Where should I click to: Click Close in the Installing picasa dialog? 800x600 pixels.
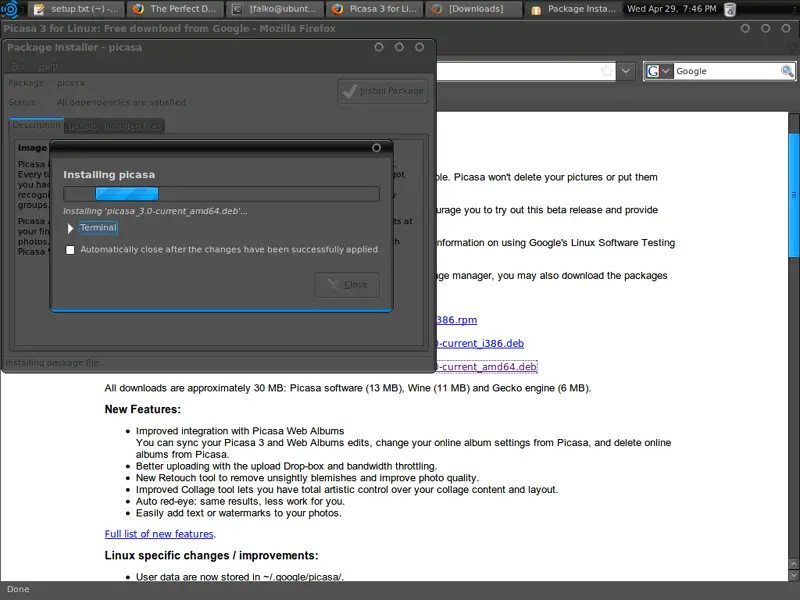347,285
